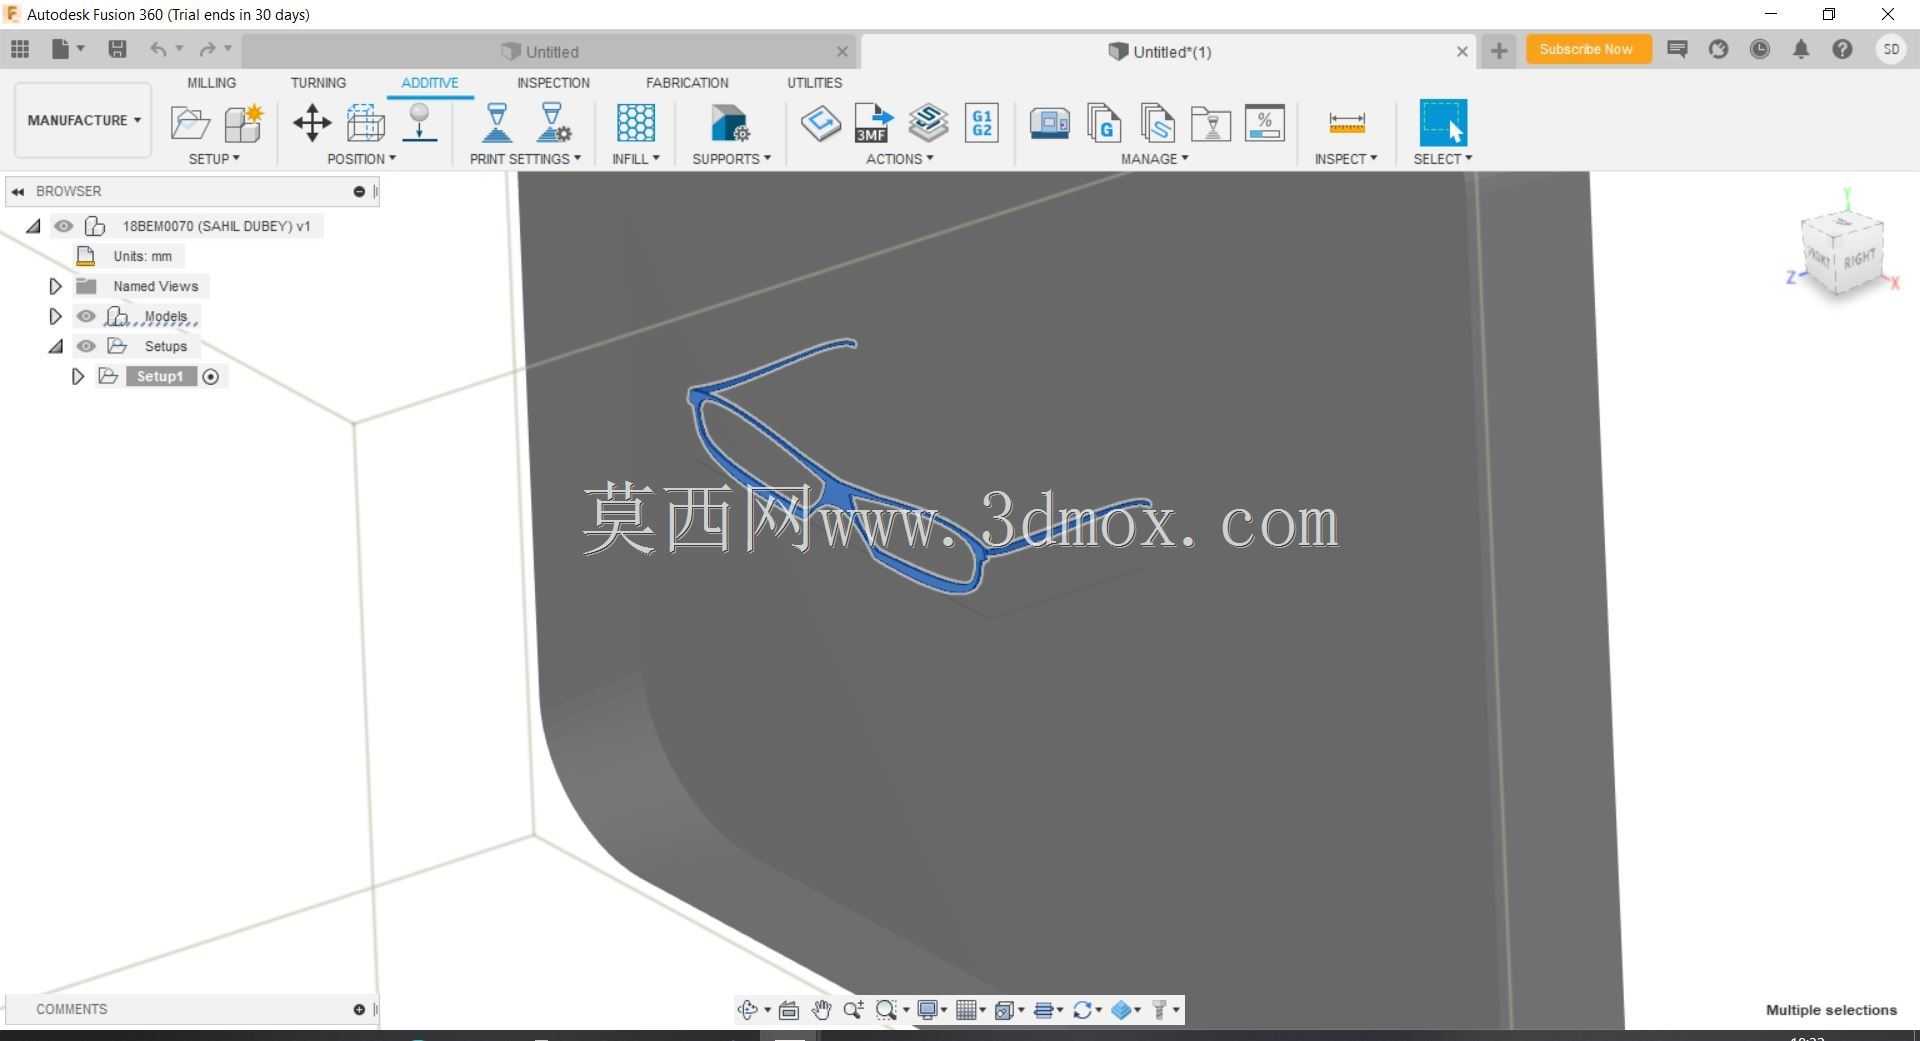Open the New Setup folder icon
1920x1041 pixels.
tap(190, 124)
